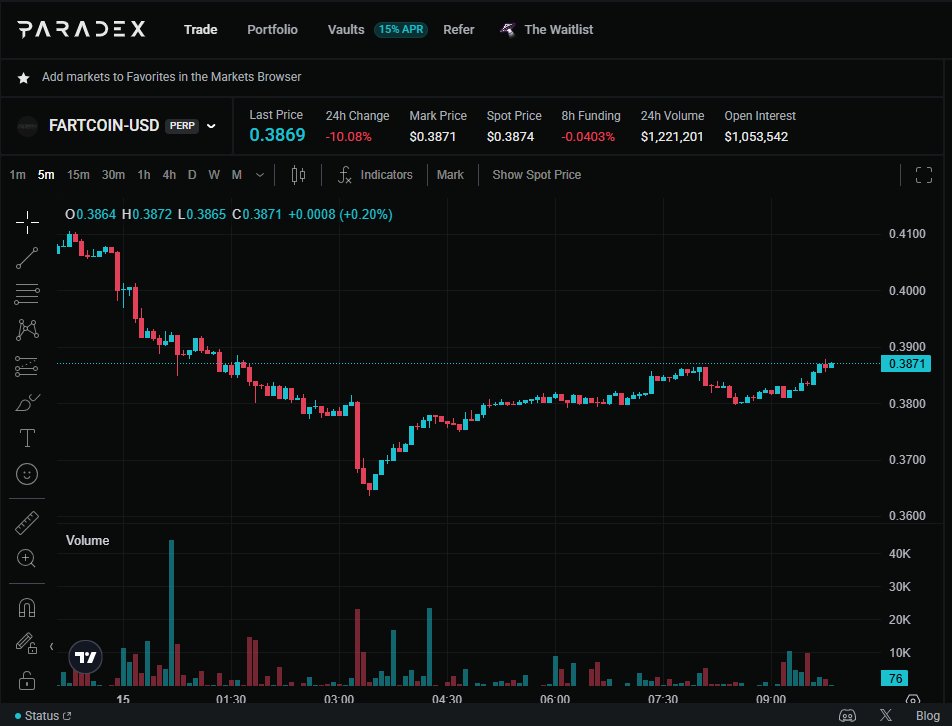Click the 24h Volume value $1,221,201

point(672,137)
